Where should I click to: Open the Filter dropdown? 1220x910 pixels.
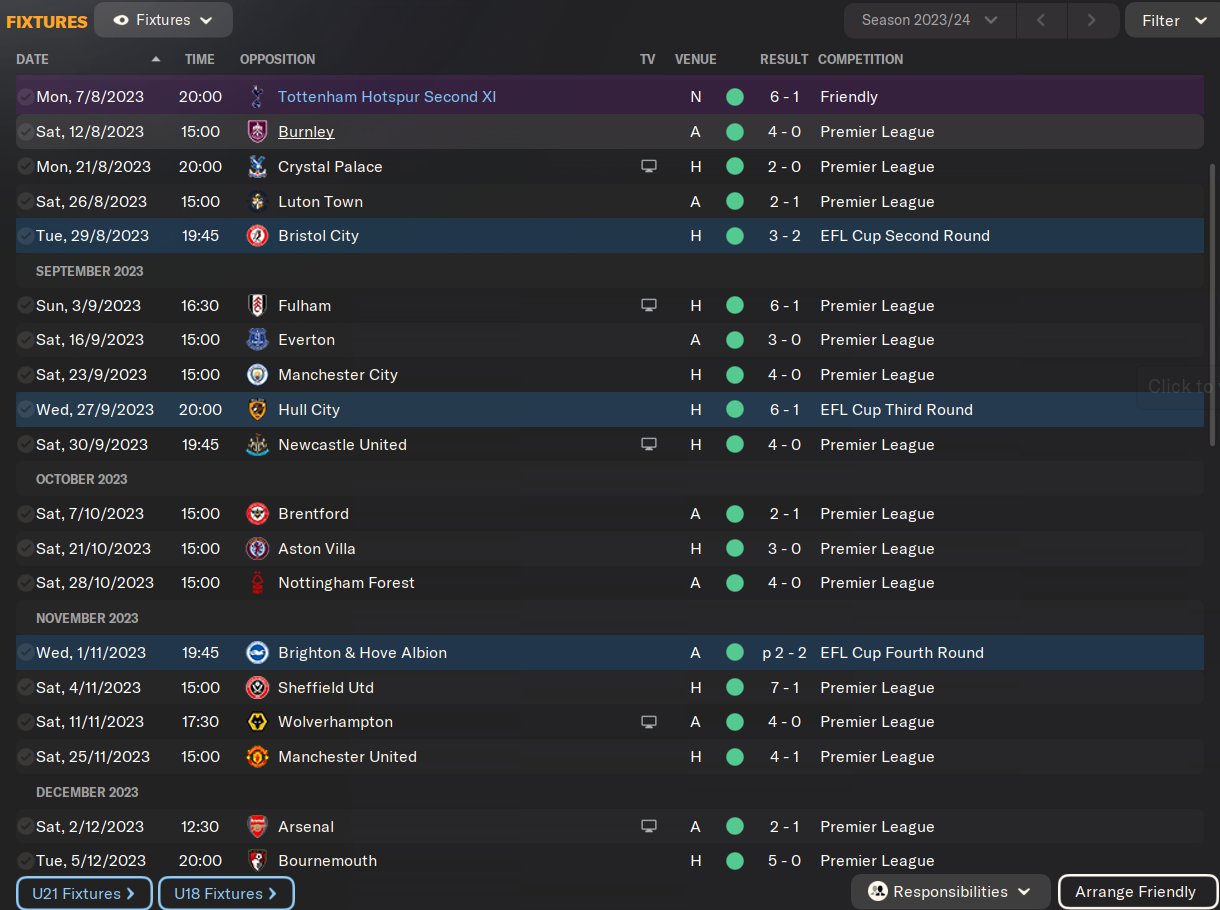click(x=1173, y=20)
